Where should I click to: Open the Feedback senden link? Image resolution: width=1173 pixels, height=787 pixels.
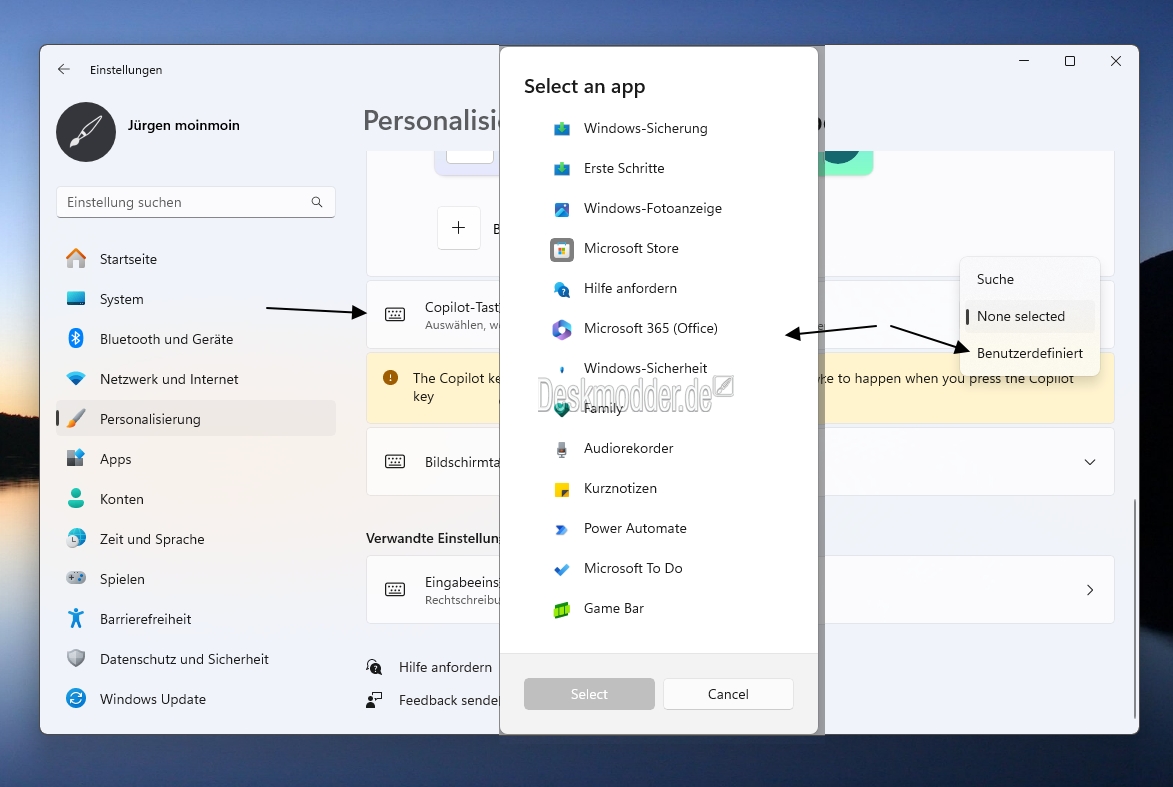coord(449,700)
